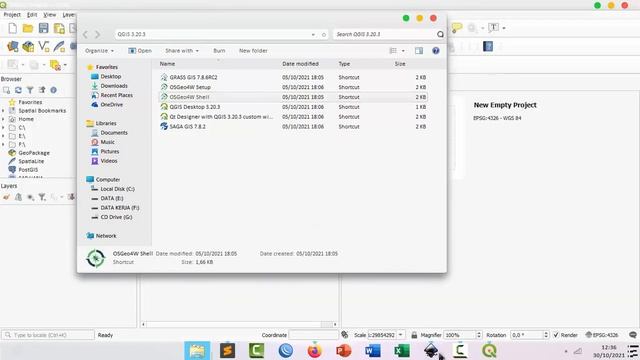Click Rotation spinner arrows
The image size is (640, 360).
pyautogui.click(x=546, y=335)
